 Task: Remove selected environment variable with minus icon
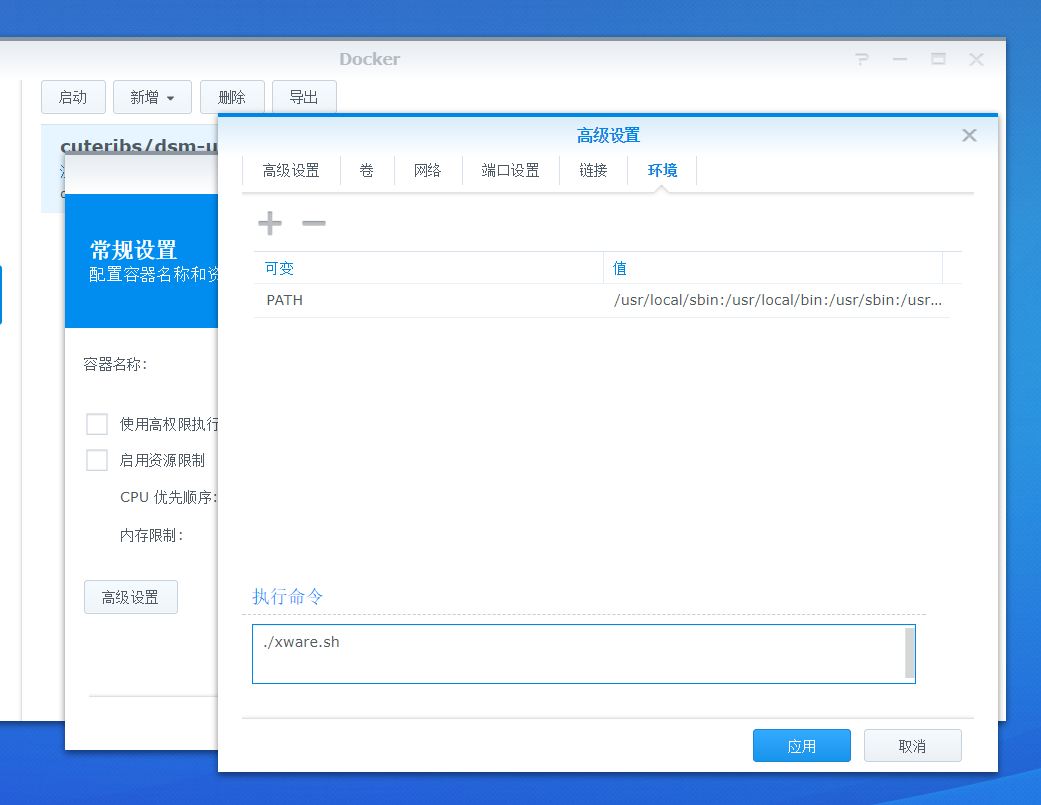point(313,223)
